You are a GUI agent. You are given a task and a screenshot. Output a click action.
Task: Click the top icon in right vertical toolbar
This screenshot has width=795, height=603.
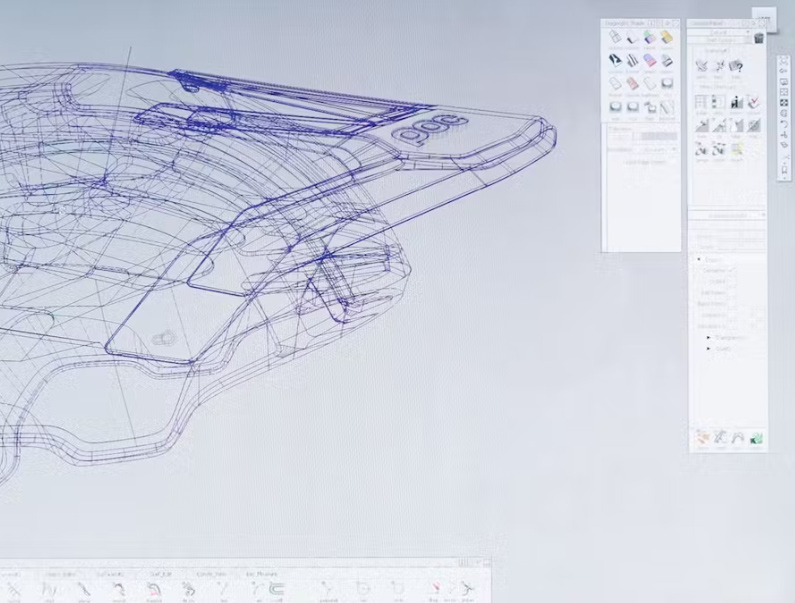point(784,60)
